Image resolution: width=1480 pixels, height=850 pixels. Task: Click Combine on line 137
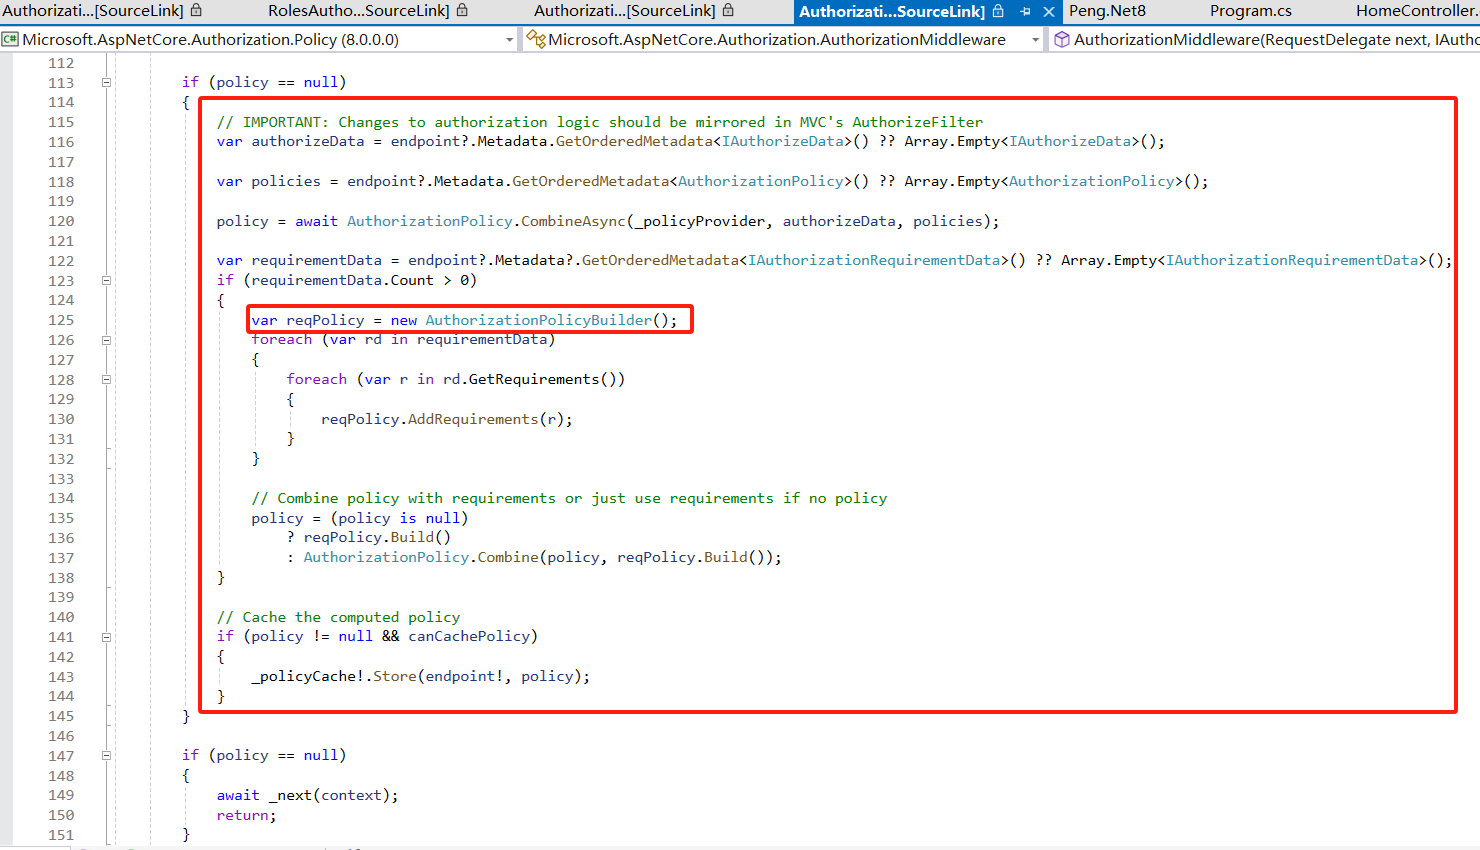(x=508, y=557)
